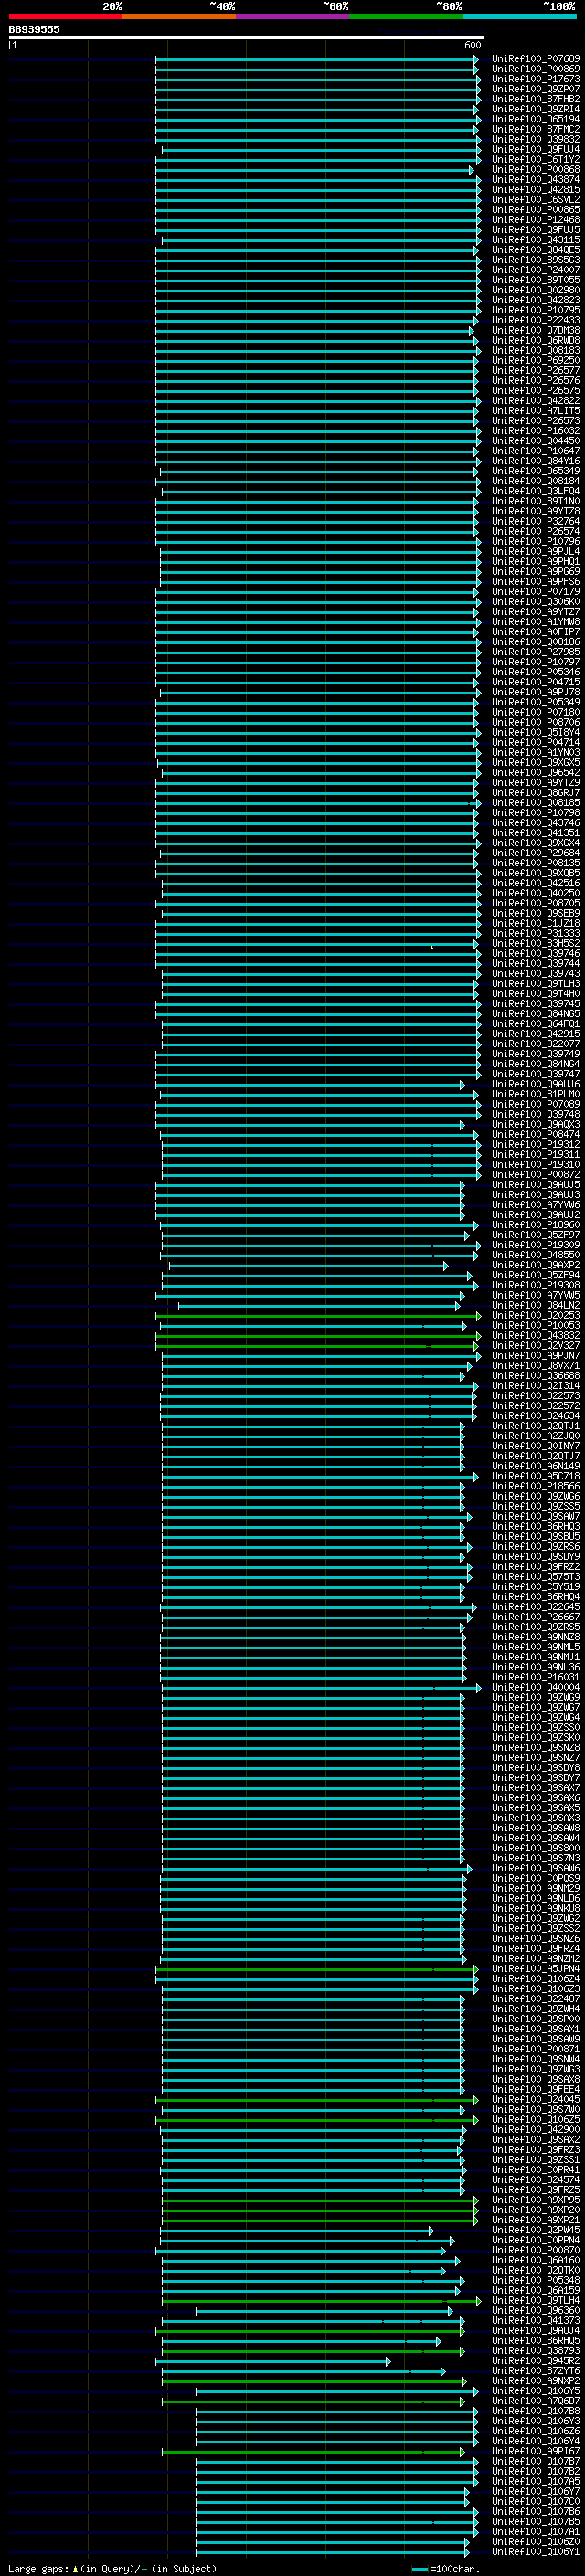Select hit label UniRef100_P18960
Image resolution: width=585 pixels, height=2576 pixels.
tap(535, 1224)
